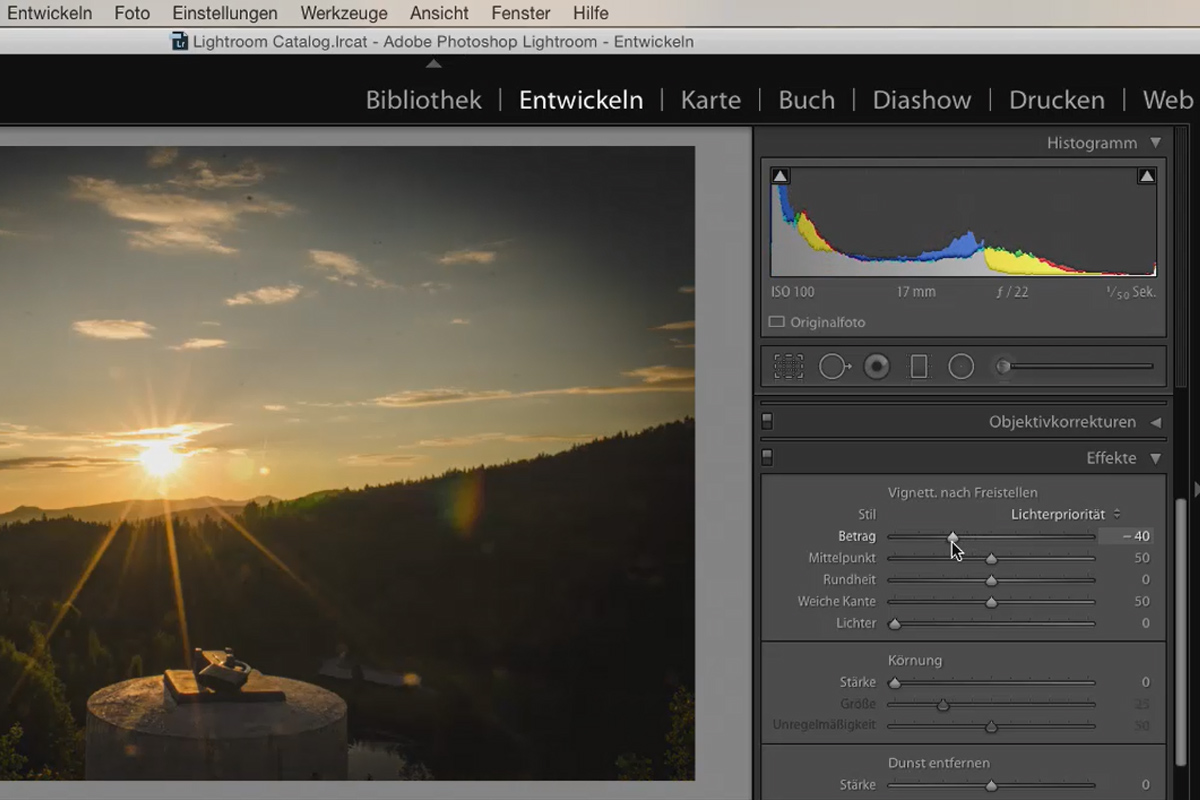Image resolution: width=1200 pixels, height=800 pixels.
Task: Open the Entwickeln menu in menu bar
Action: 50,13
